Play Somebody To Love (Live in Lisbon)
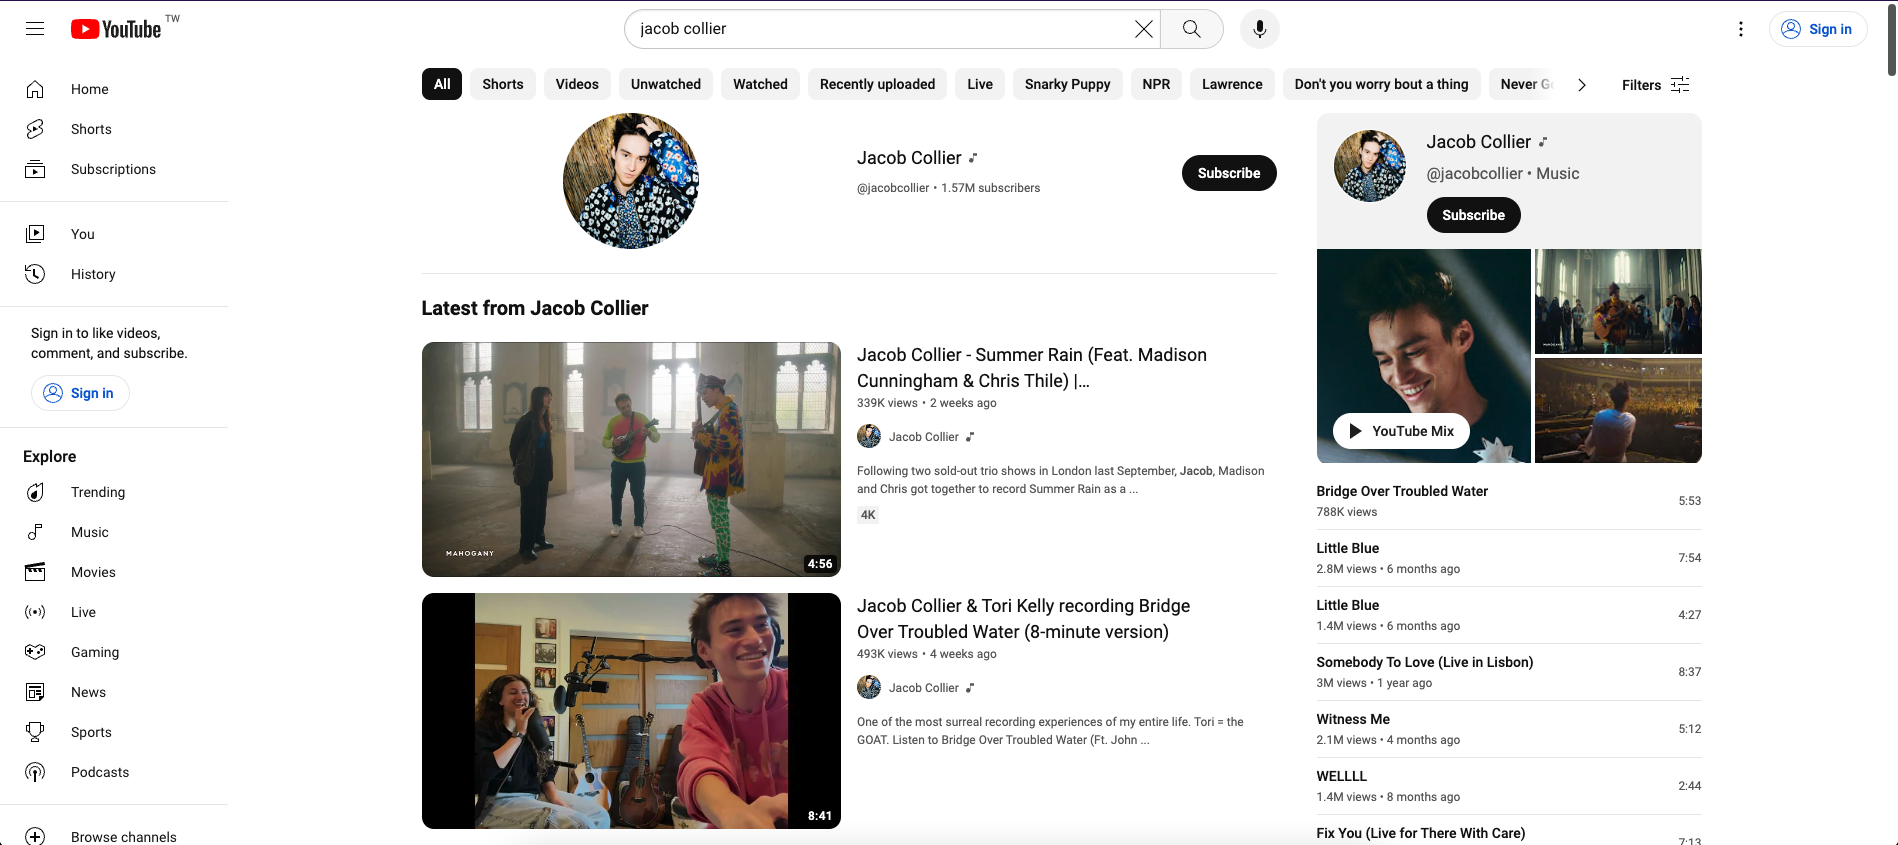This screenshot has width=1898, height=845. (1508, 672)
